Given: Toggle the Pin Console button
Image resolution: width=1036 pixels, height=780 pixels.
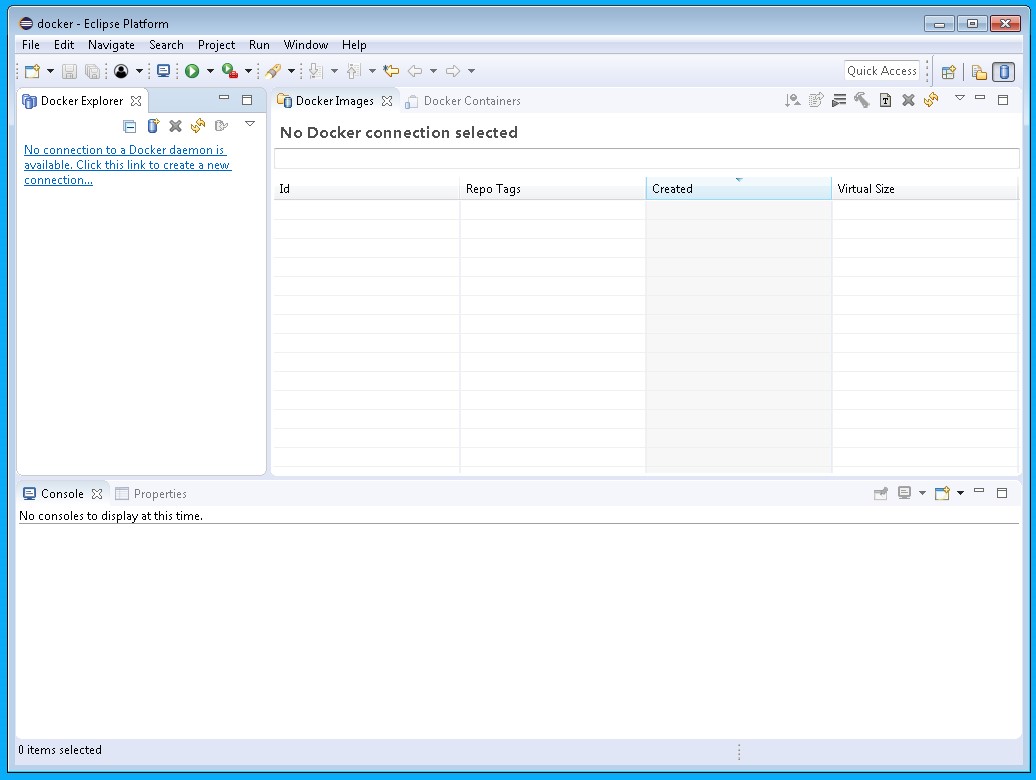Looking at the screenshot, I should point(880,494).
